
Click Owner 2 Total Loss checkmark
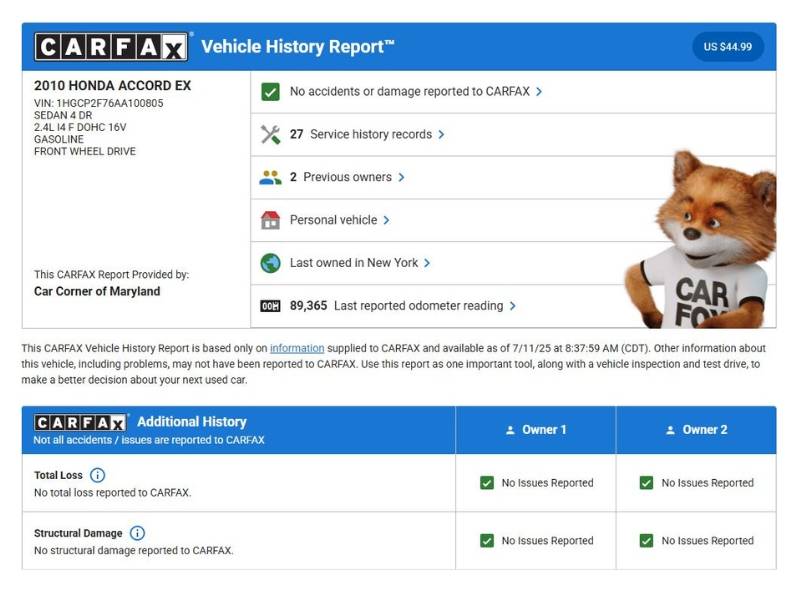[646, 483]
